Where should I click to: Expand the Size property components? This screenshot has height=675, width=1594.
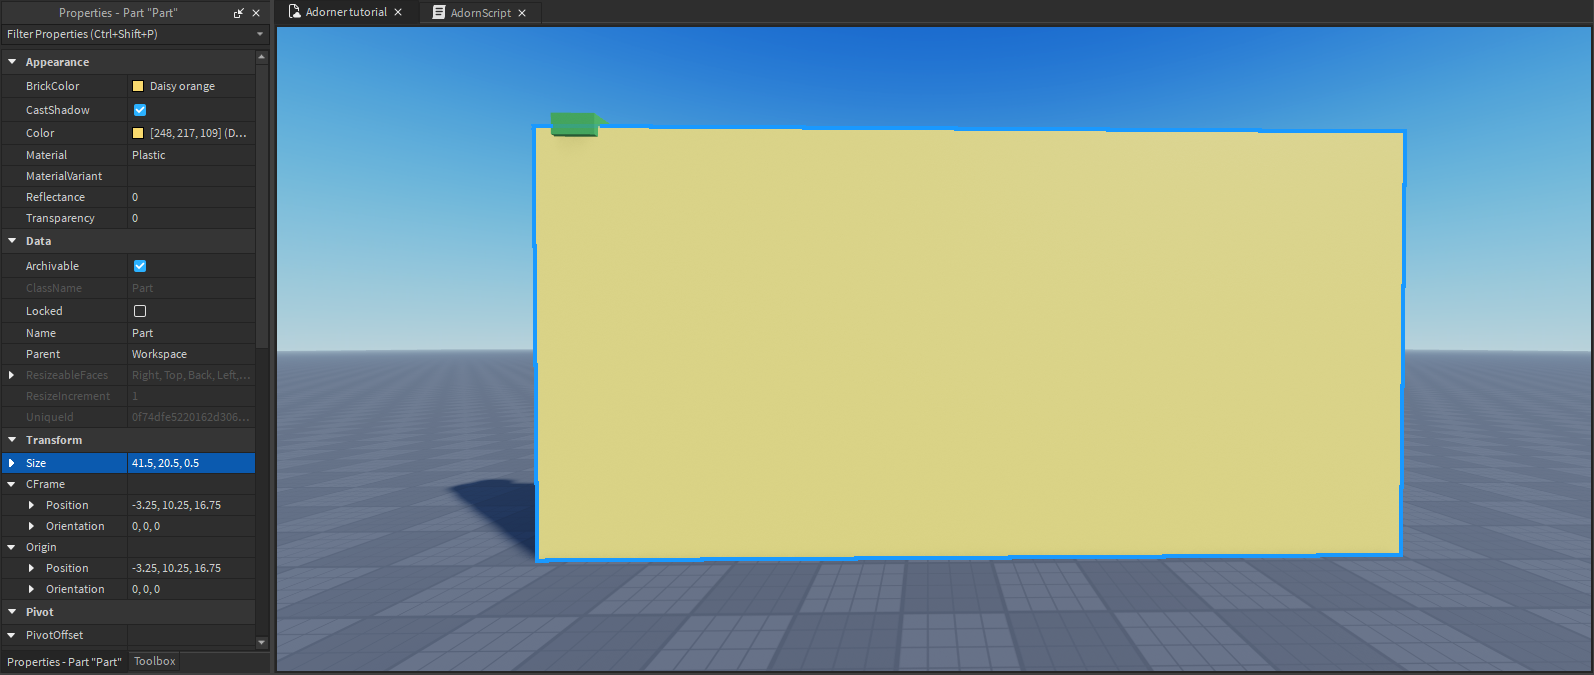pyautogui.click(x=12, y=463)
